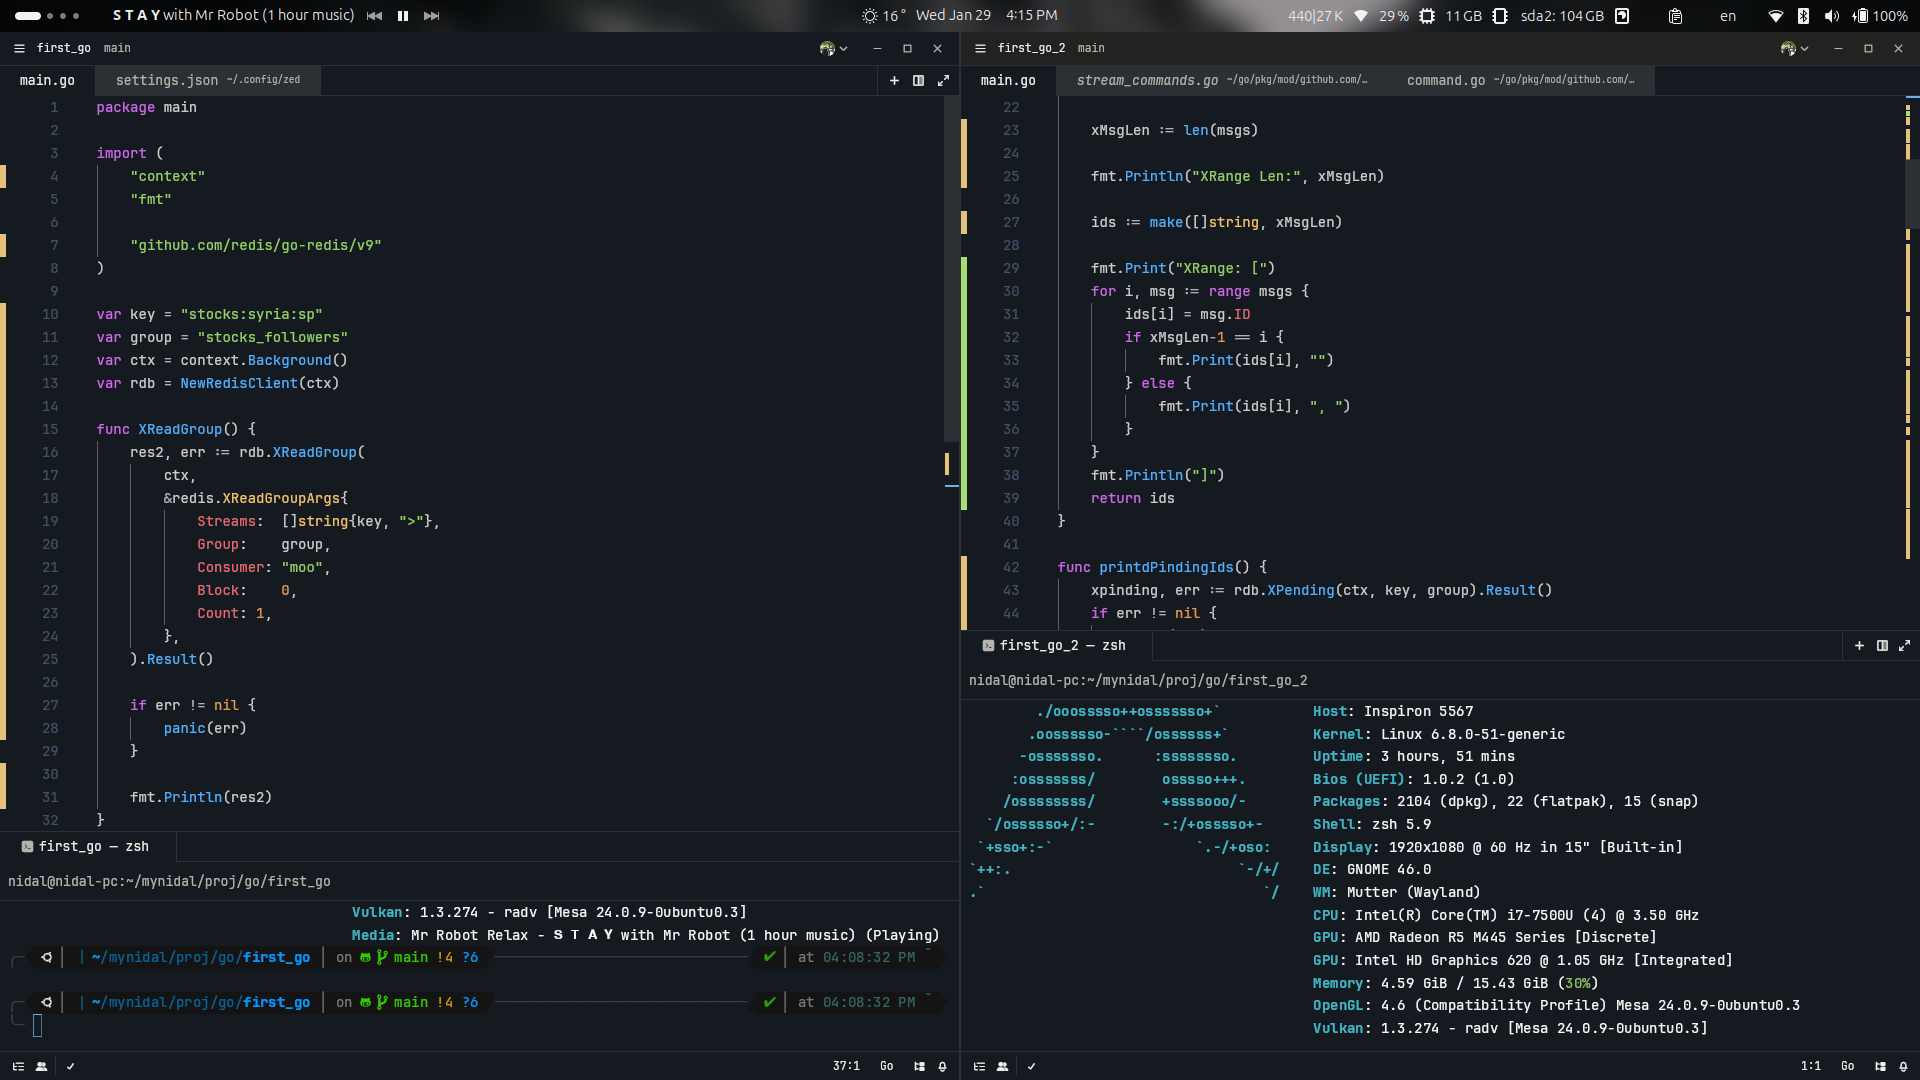Viewport: 1920px width, 1080px height.
Task: Select main.go tab in first_go_2 window
Action: (1008, 81)
